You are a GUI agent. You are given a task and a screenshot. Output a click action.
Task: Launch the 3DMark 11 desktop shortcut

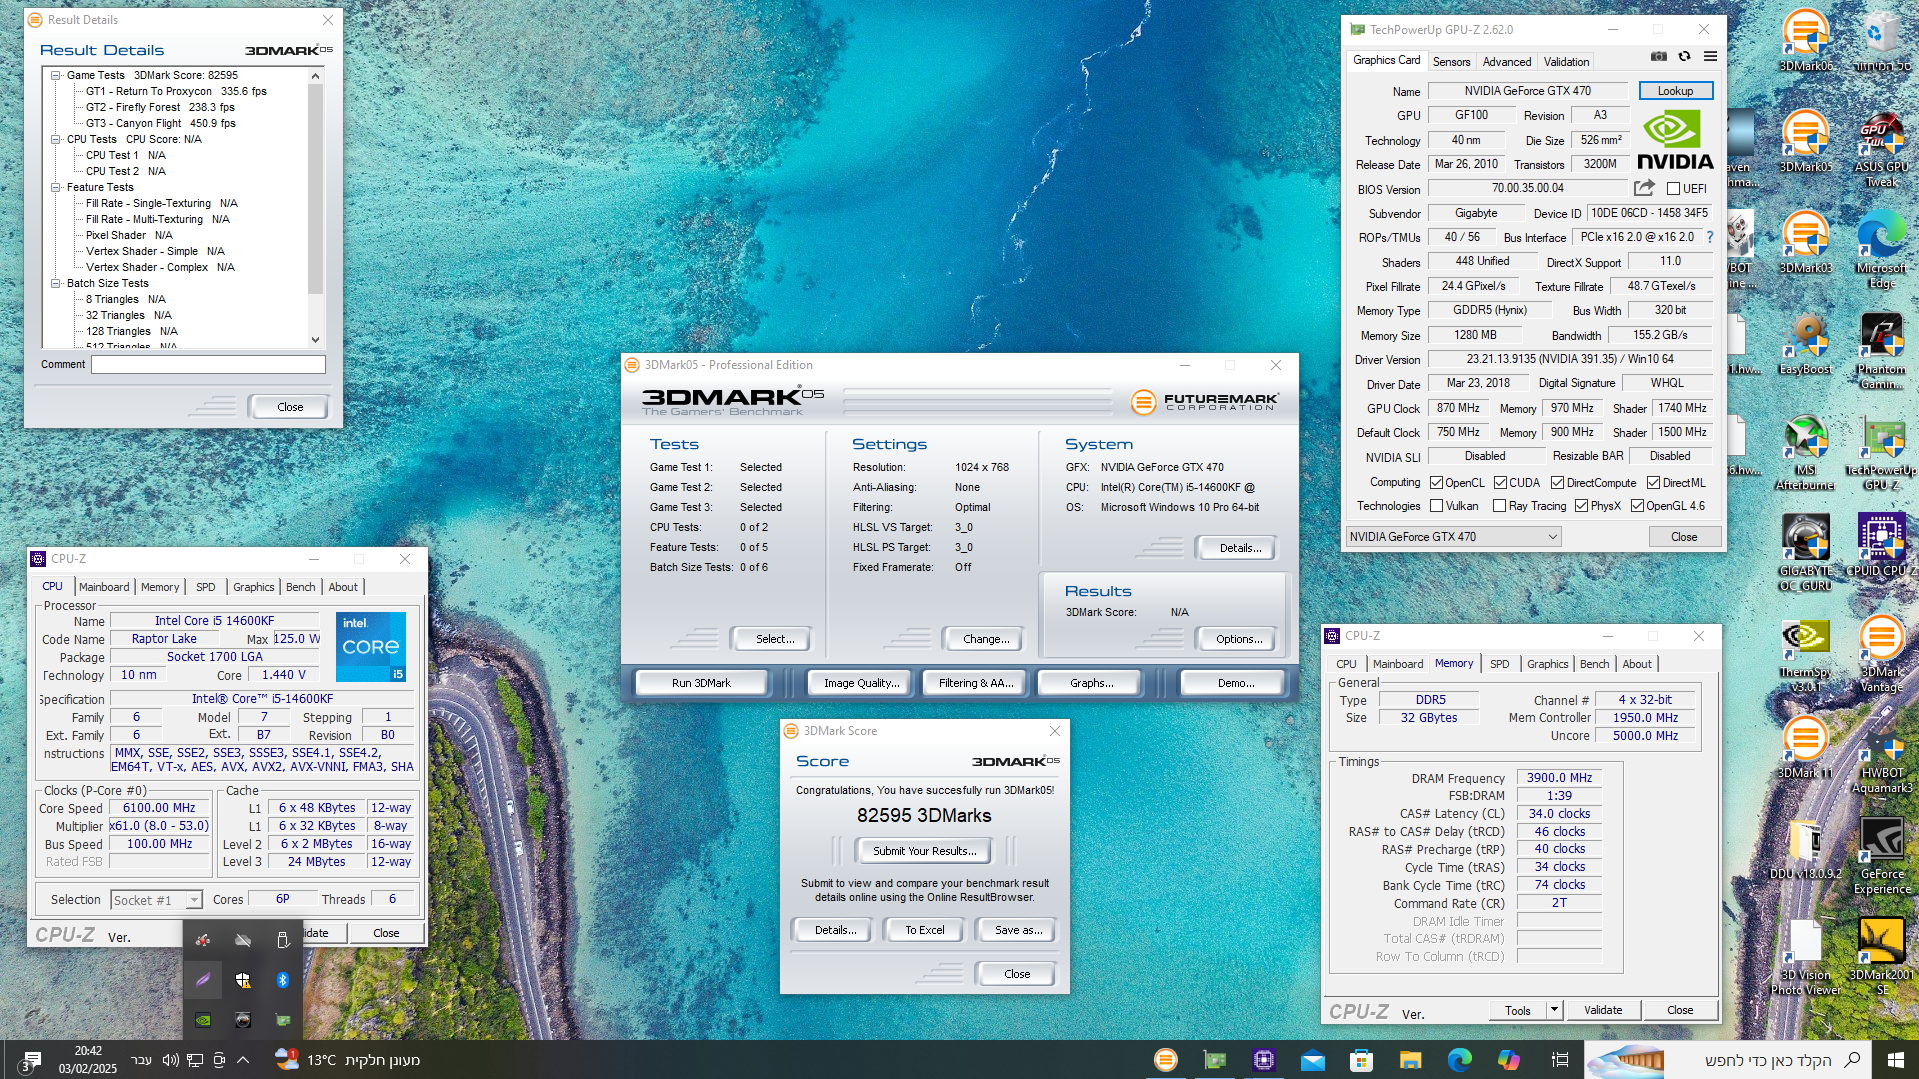pyautogui.click(x=1806, y=747)
